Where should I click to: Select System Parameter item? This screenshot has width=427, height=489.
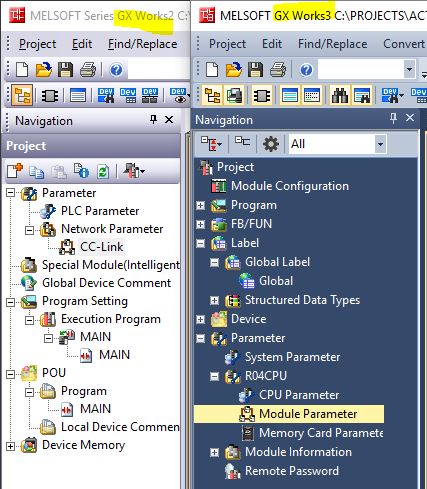[292, 357]
